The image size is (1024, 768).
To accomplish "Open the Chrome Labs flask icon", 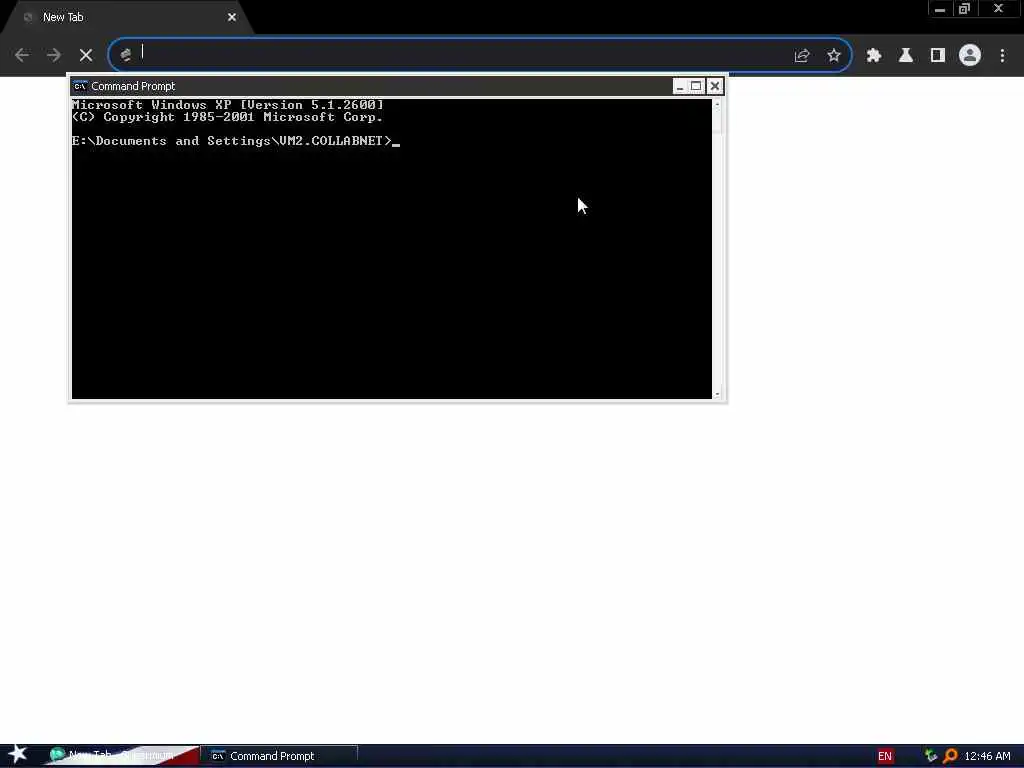I will 906,56.
